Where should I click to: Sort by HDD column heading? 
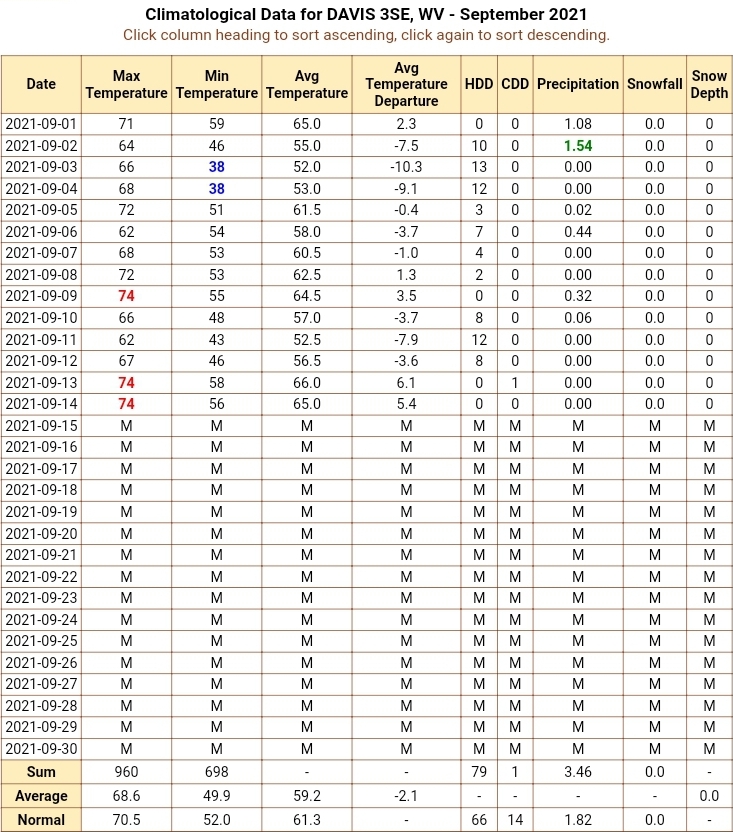tap(479, 84)
